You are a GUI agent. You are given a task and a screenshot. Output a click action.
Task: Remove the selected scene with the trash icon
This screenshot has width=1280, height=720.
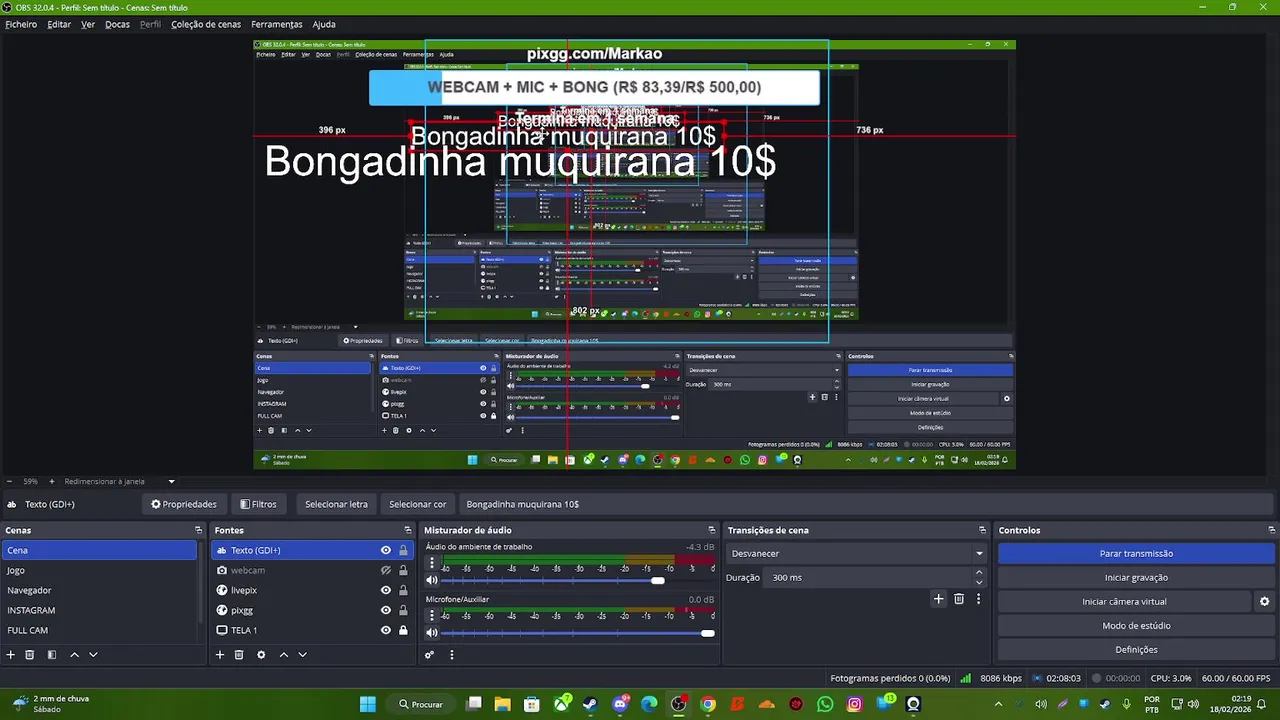click(x=30, y=655)
